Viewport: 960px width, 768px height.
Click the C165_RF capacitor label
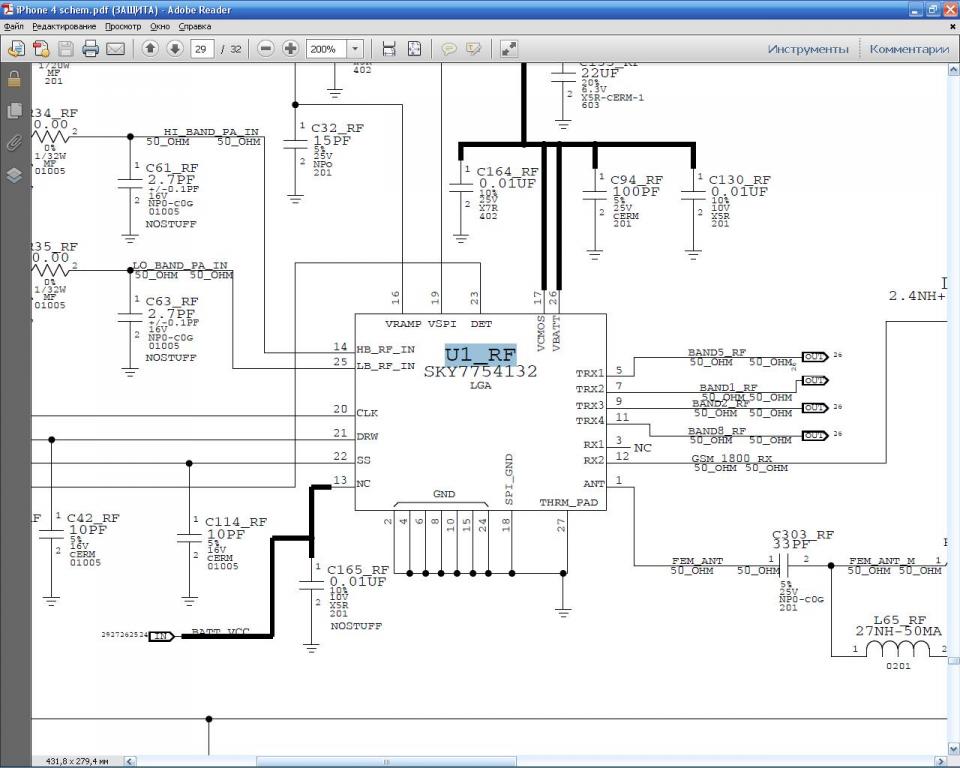click(358, 570)
